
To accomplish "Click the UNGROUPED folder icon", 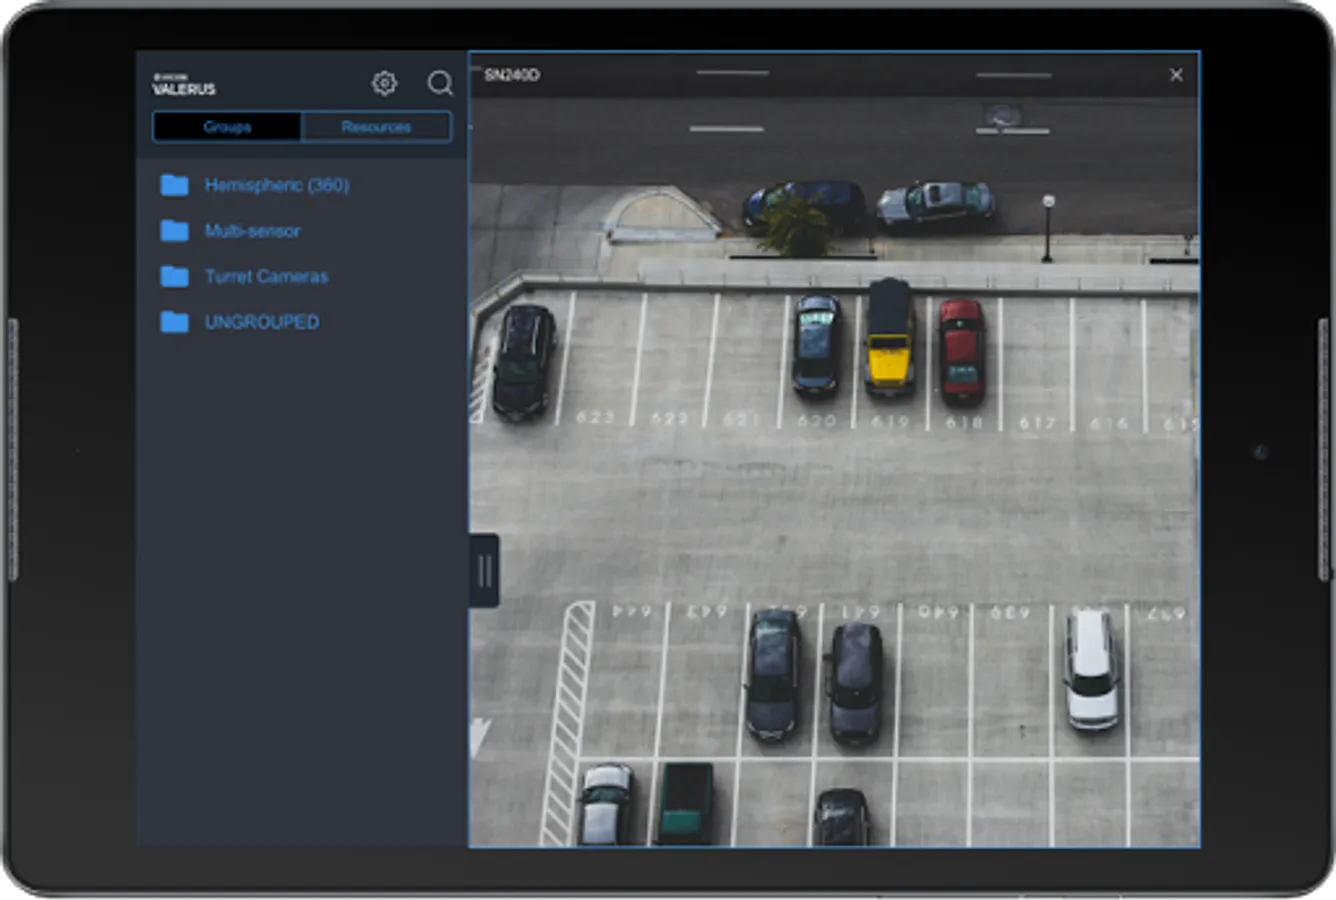I will point(175,322).
